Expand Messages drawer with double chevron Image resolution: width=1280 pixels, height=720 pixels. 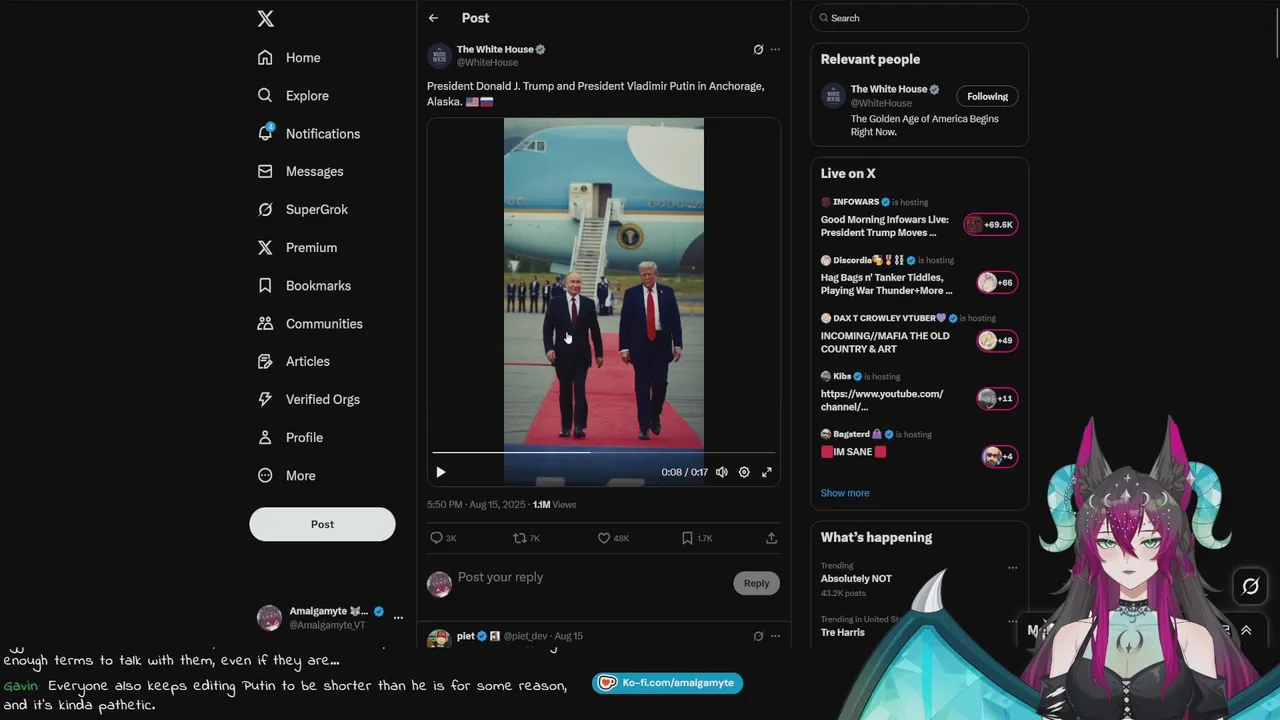(1246, 631)
